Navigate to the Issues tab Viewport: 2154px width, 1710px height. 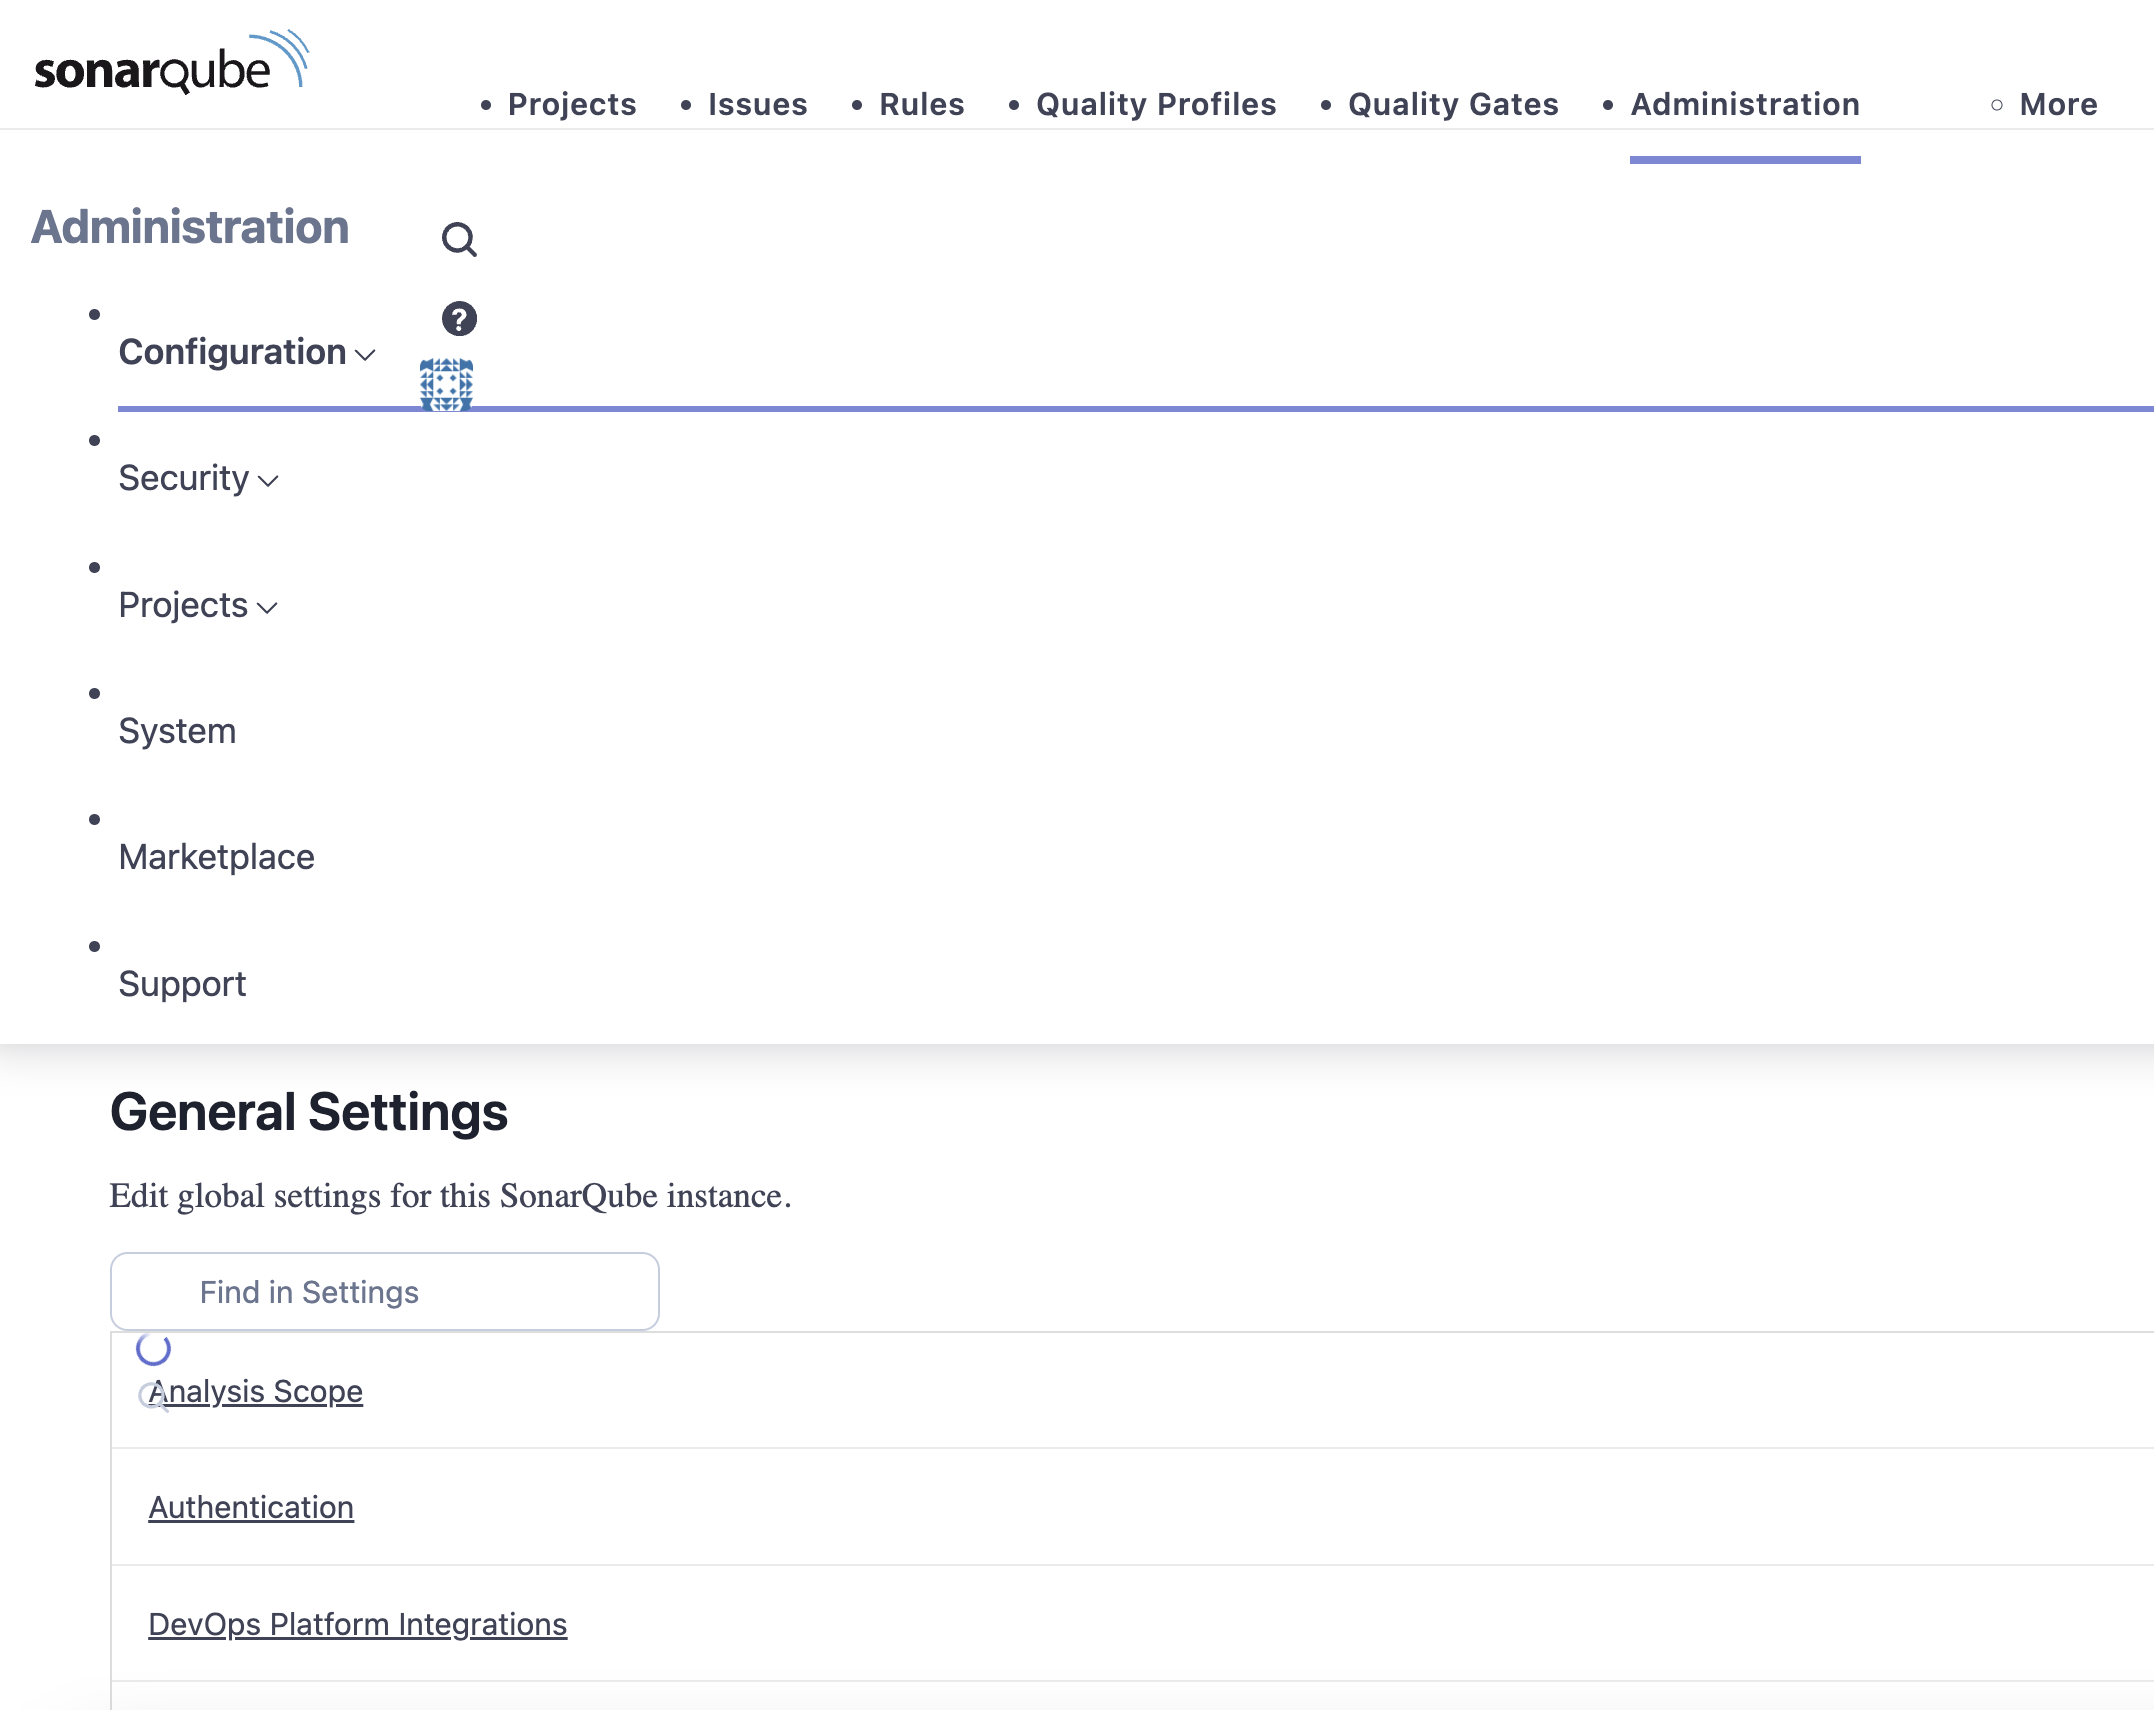[757, 104]
